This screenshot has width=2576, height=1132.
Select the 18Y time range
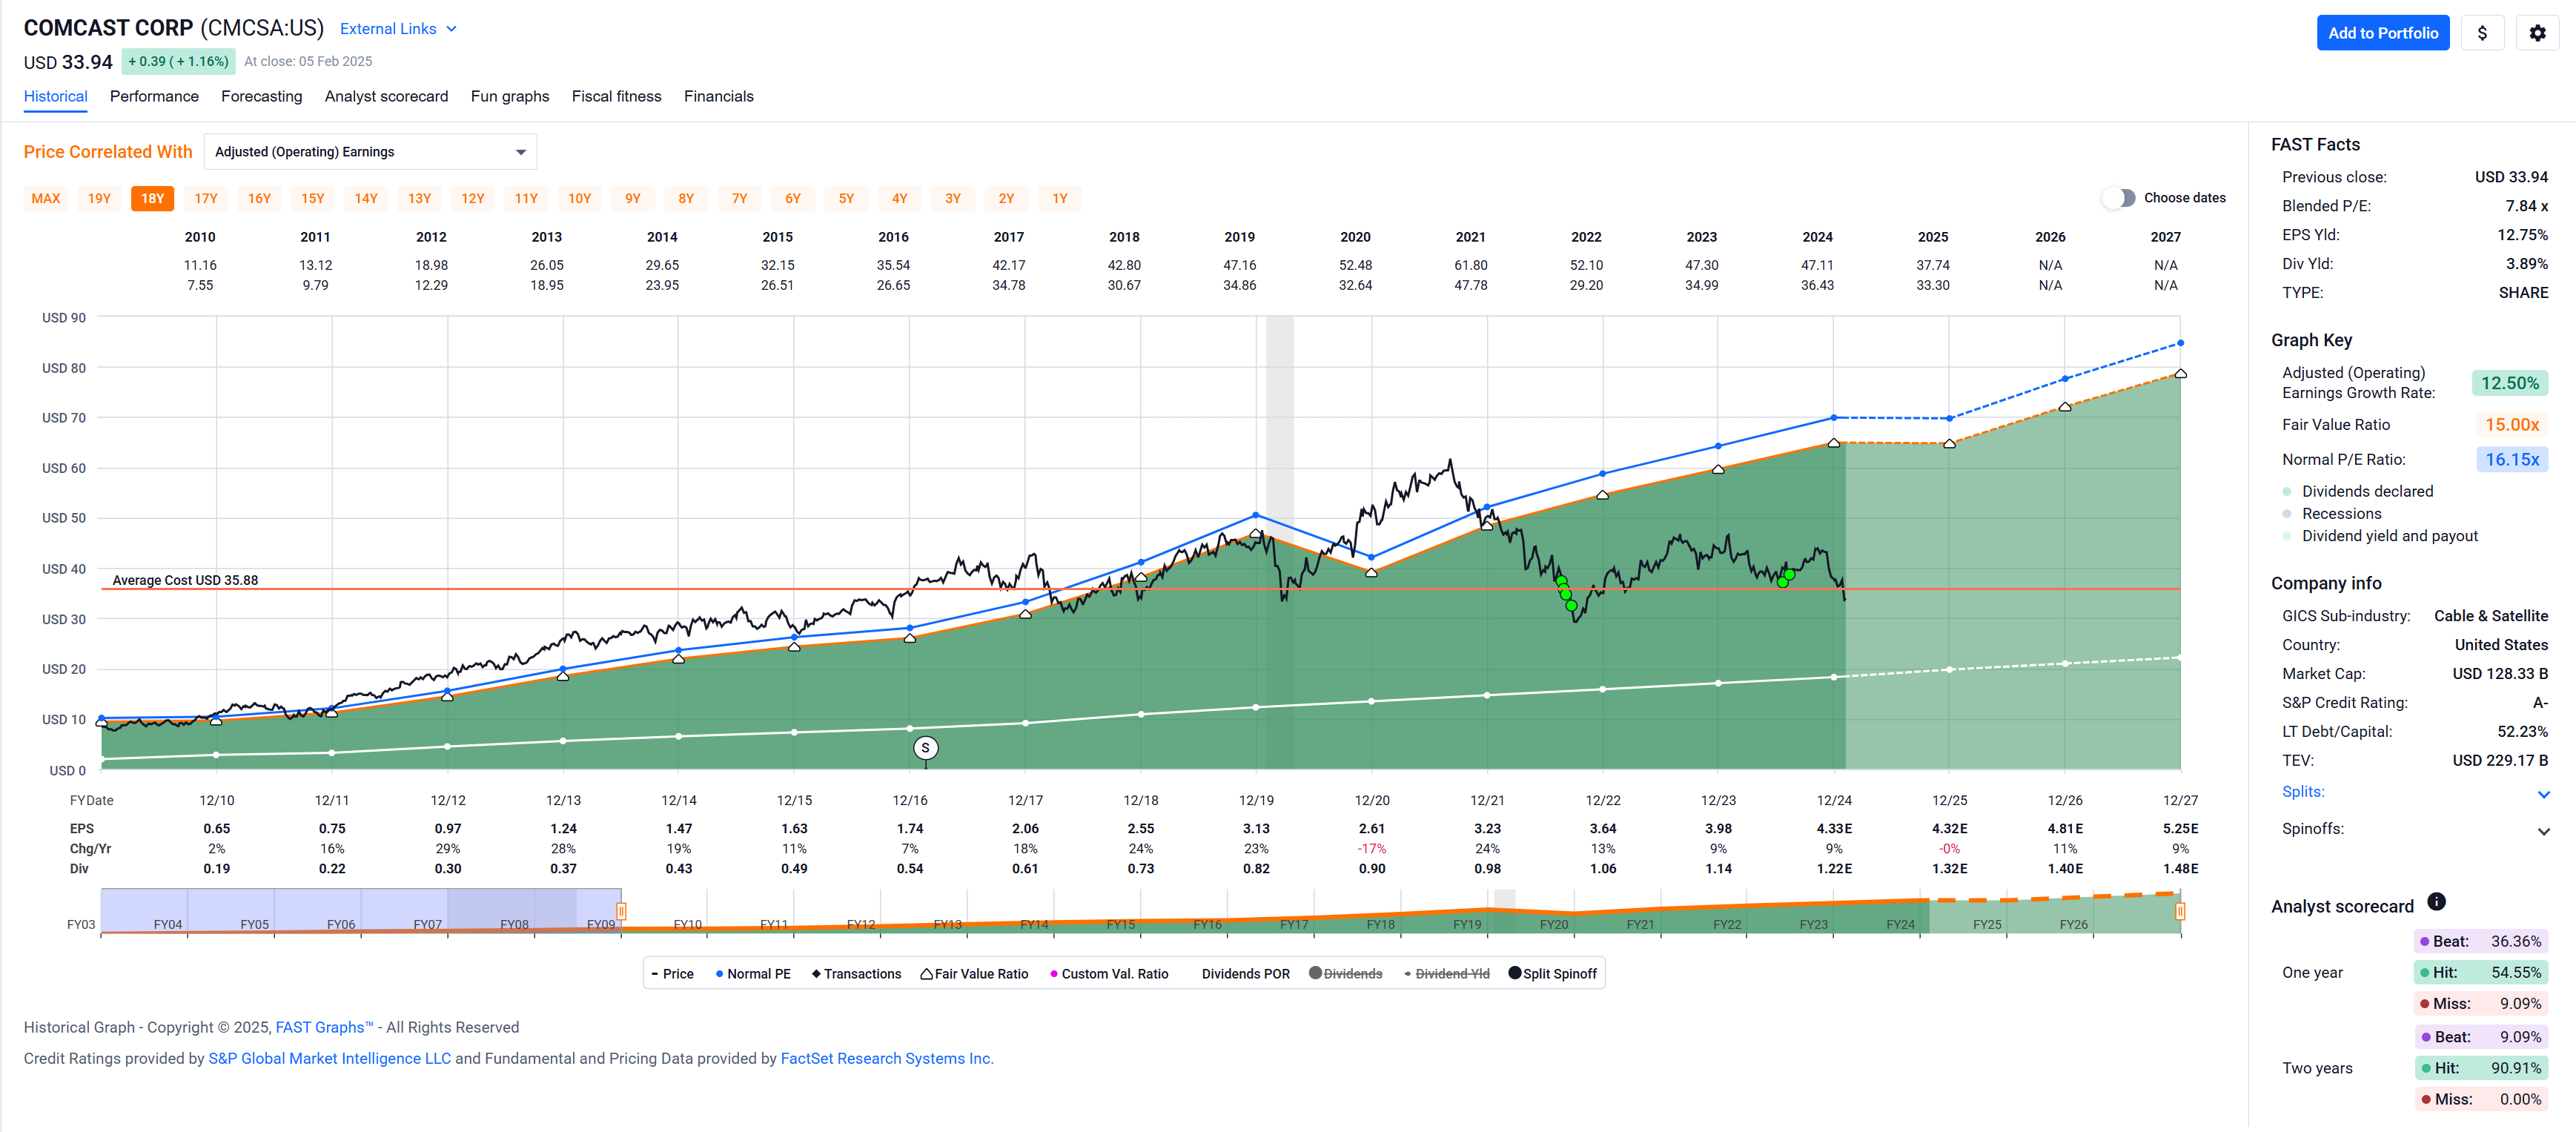[x=152, y=199]
